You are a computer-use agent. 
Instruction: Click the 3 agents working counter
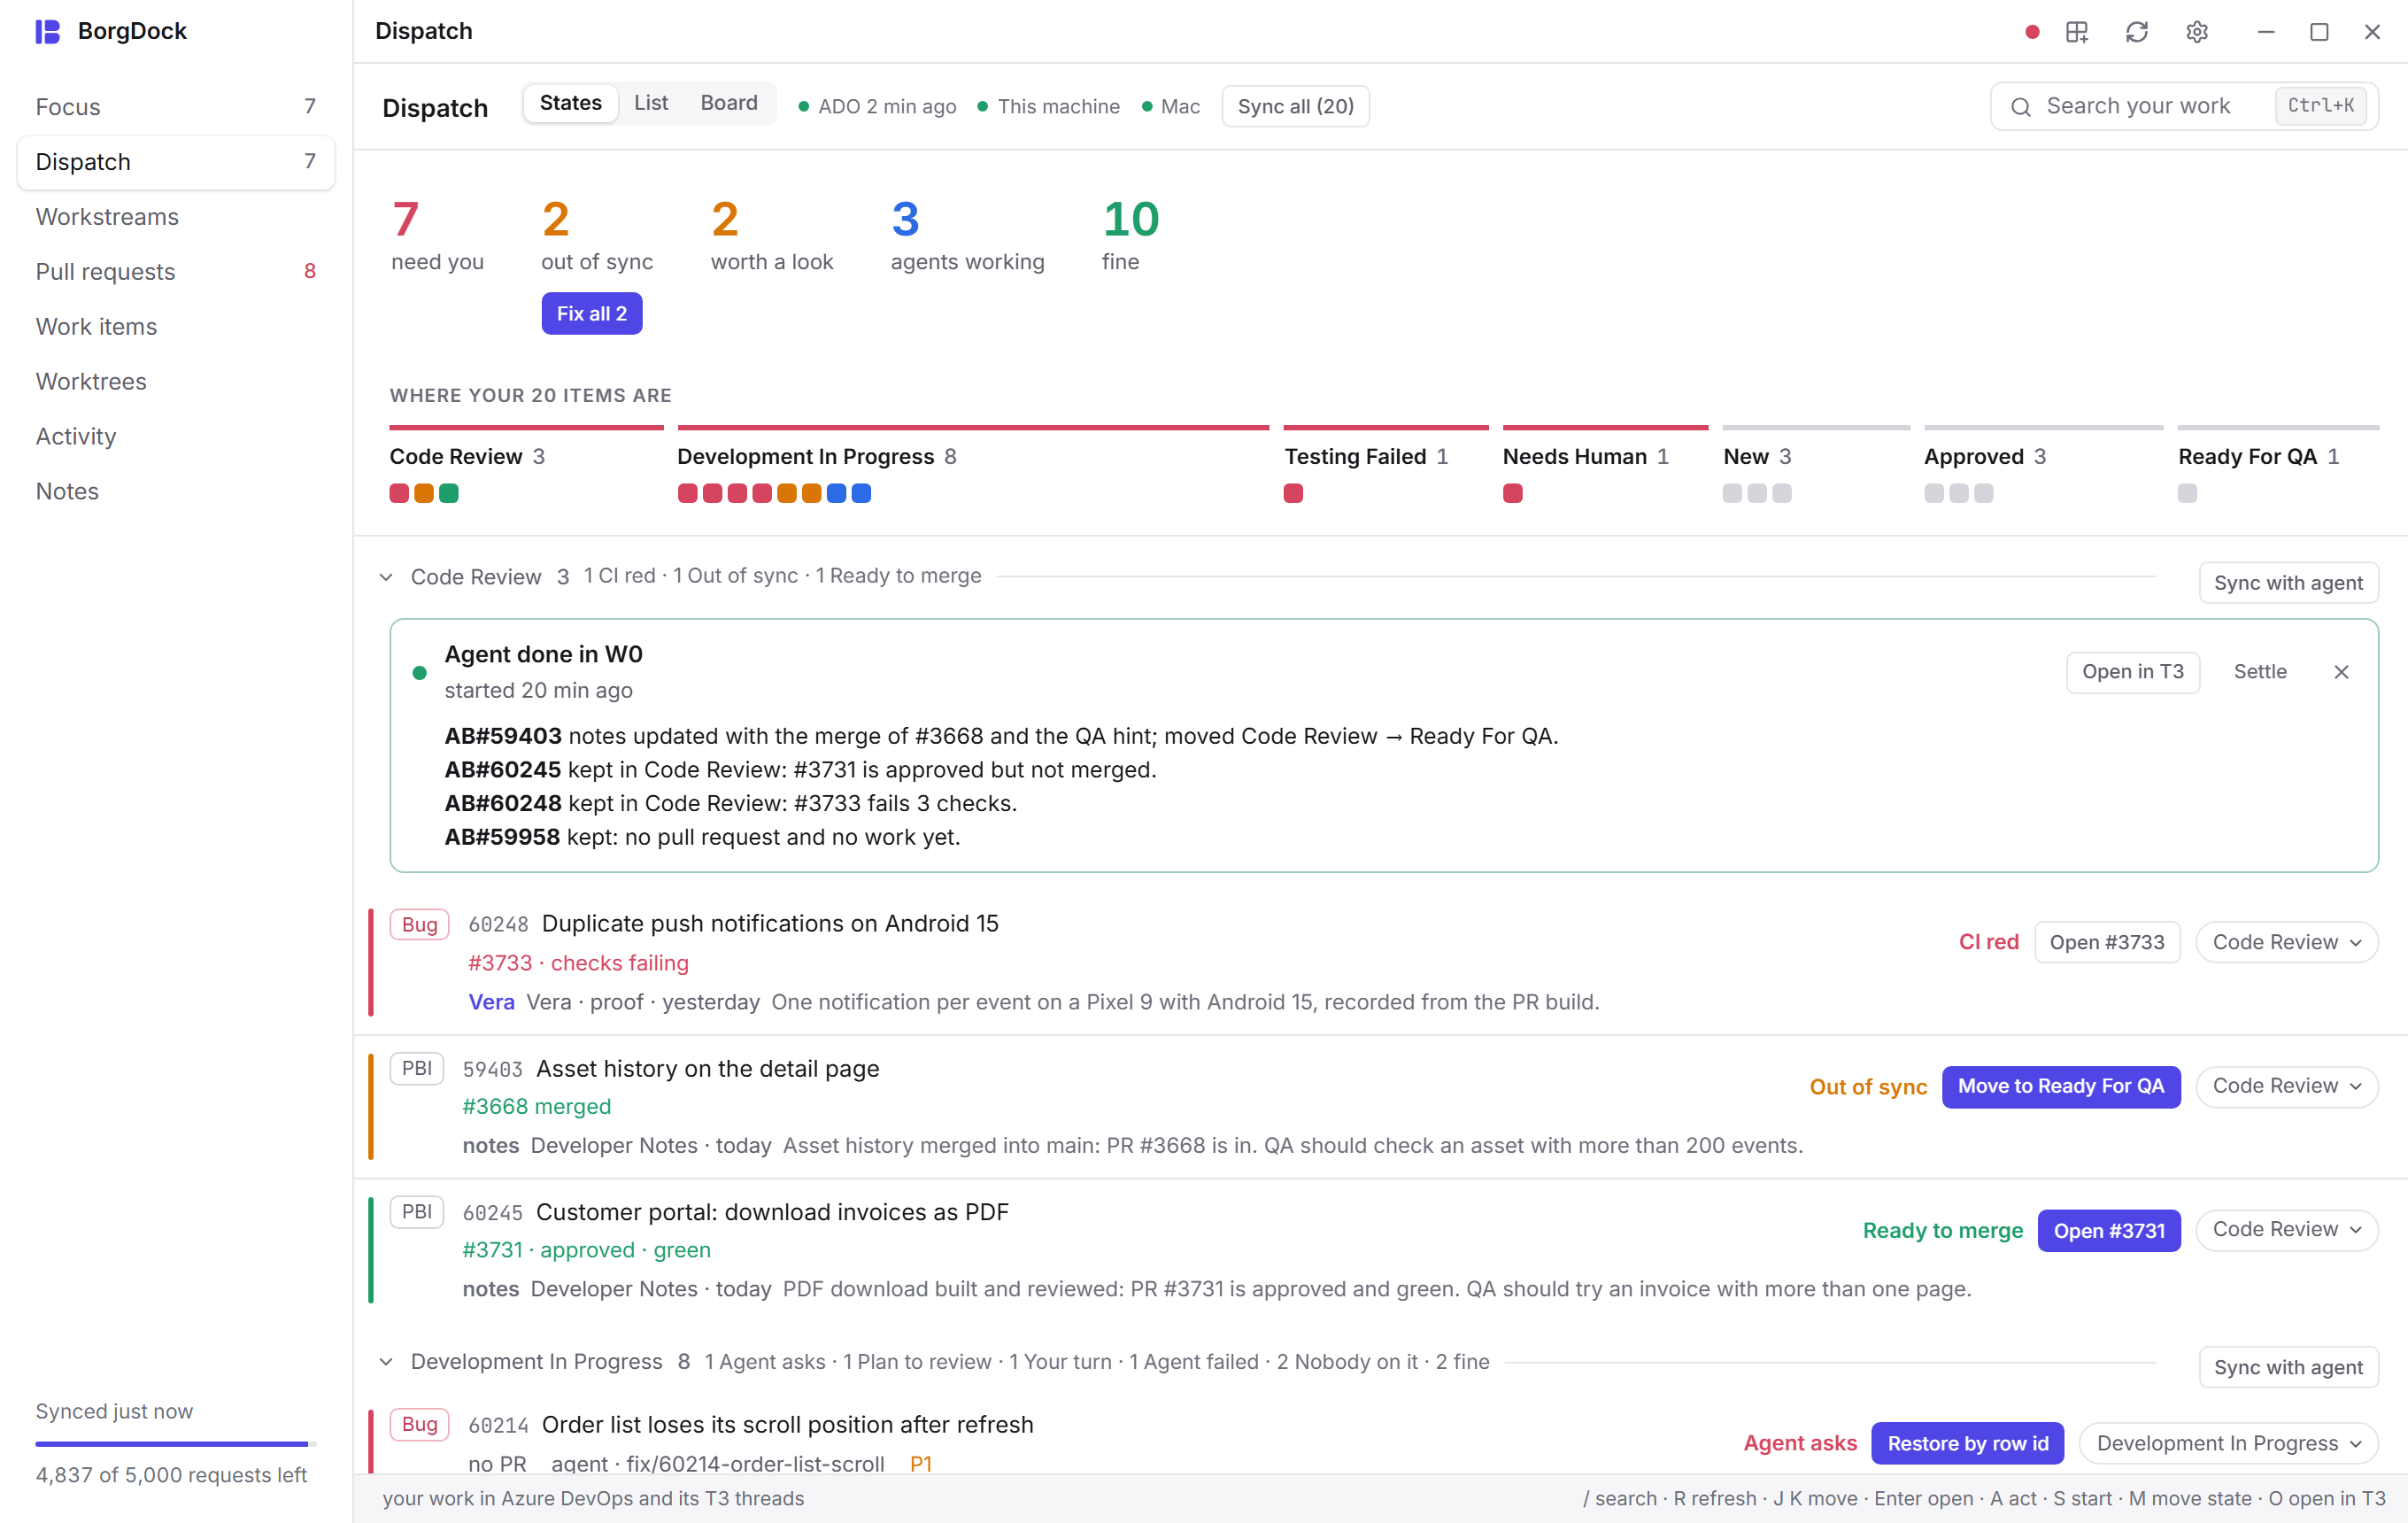coord(967,236)
